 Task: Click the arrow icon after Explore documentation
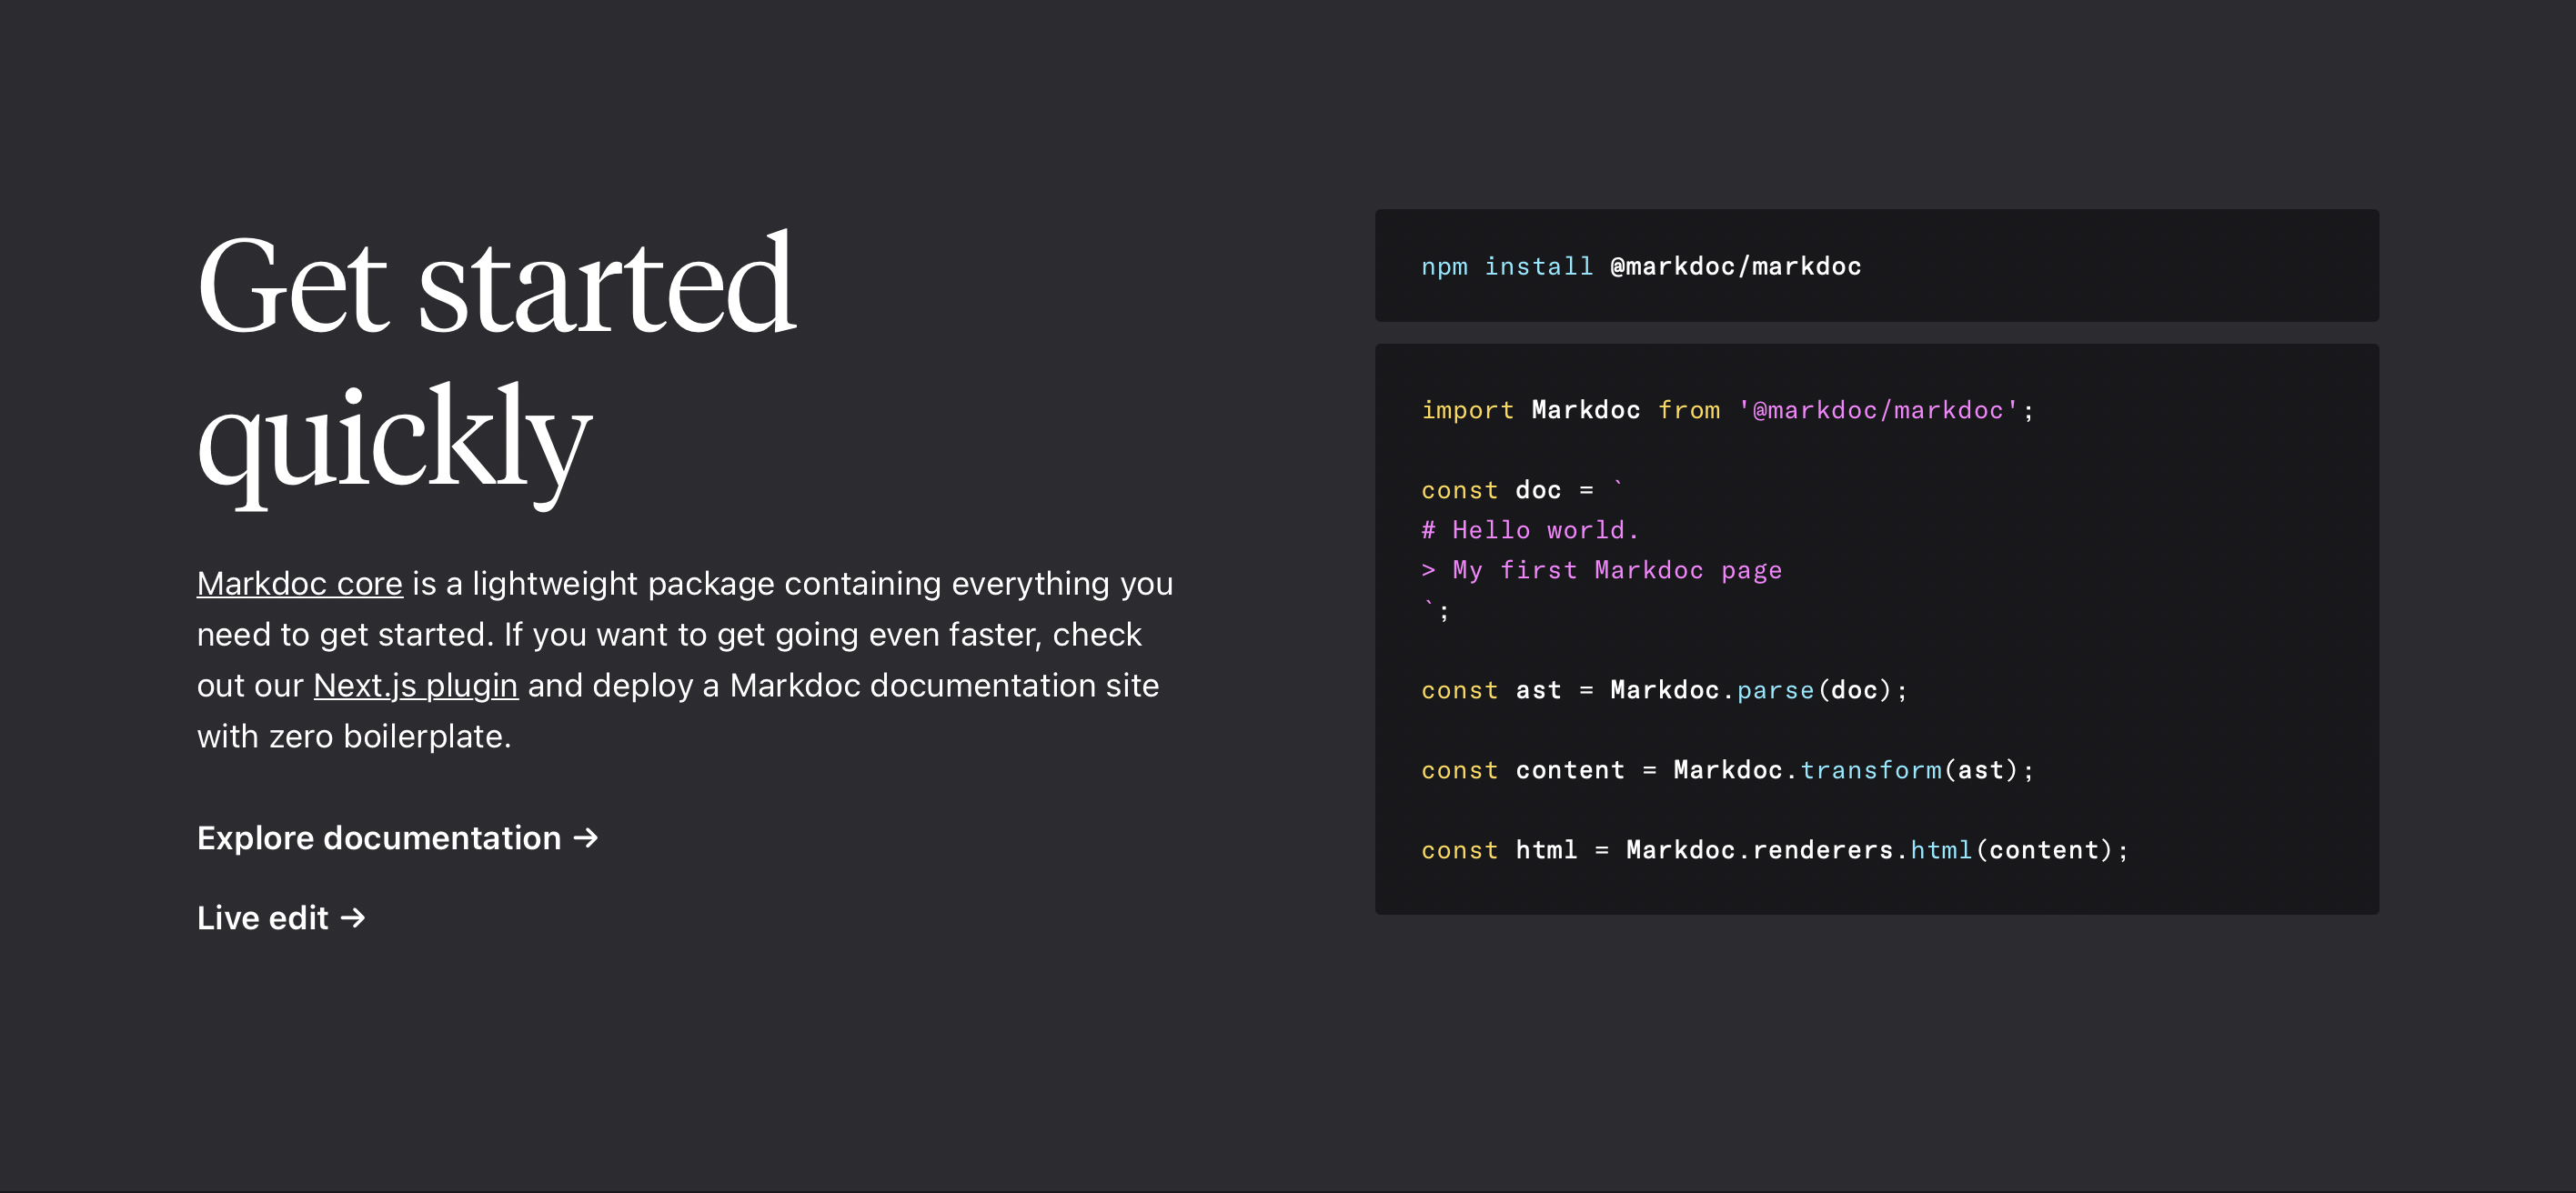tap(586, 838)
